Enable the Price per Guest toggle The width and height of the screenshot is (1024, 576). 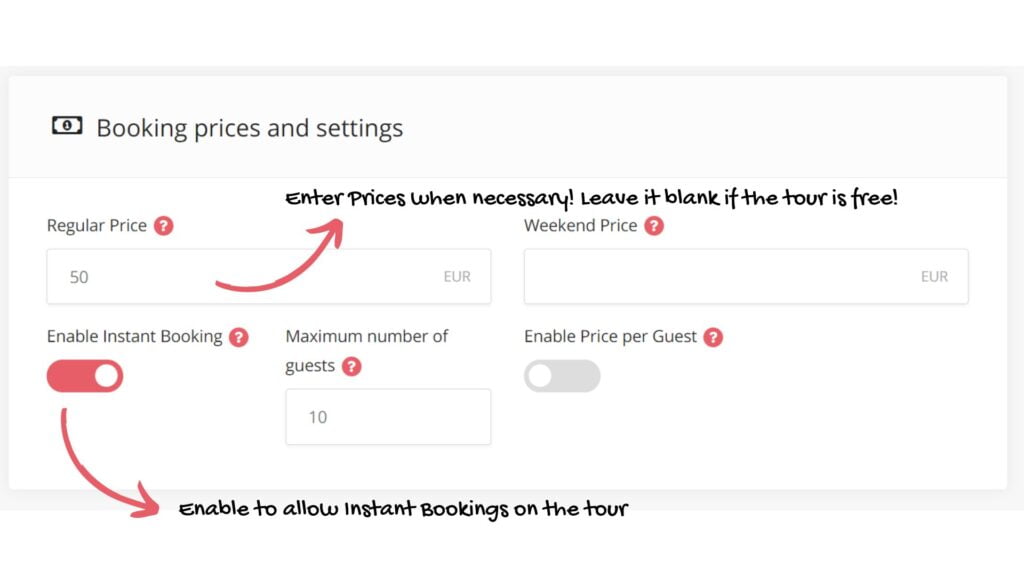point(562,376)
